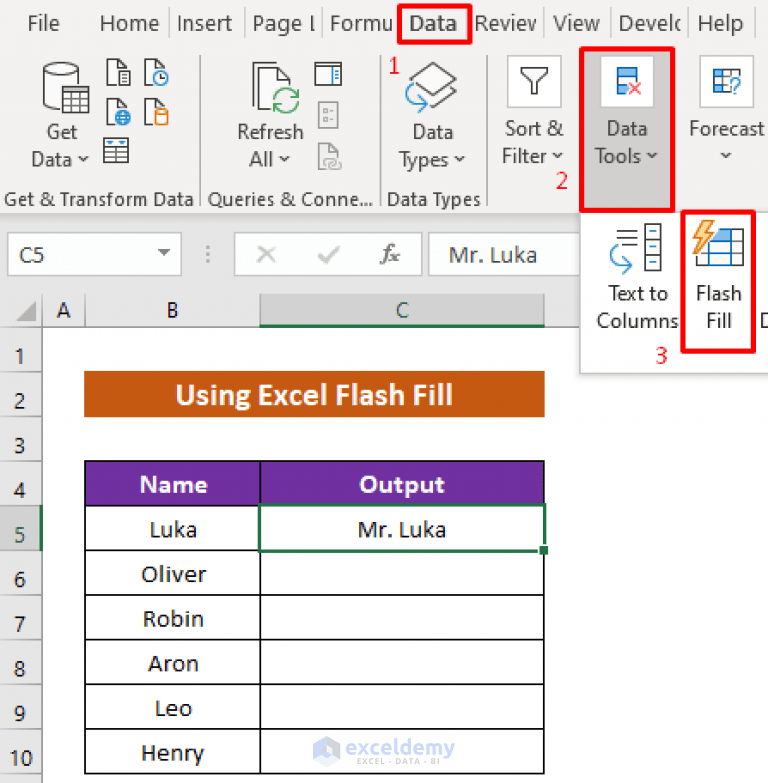
Task: Click the formula bar Enter checkmark
Action: point(328,255)
